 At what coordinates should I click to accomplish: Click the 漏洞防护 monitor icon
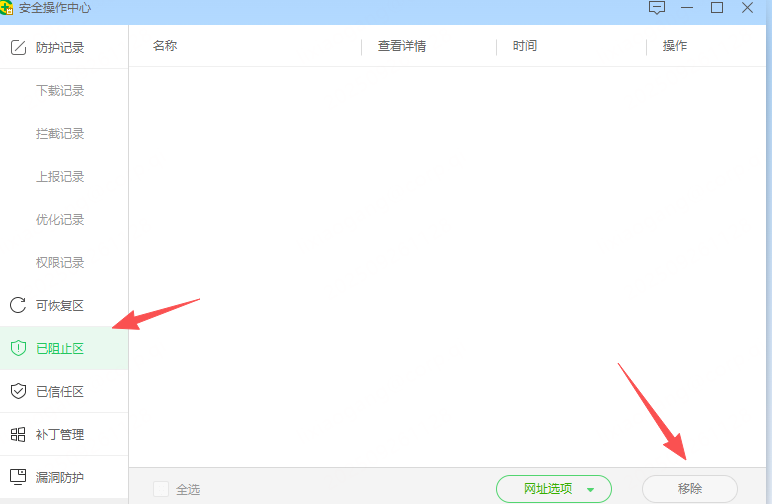pyautogui.click(x=18, y=477)
